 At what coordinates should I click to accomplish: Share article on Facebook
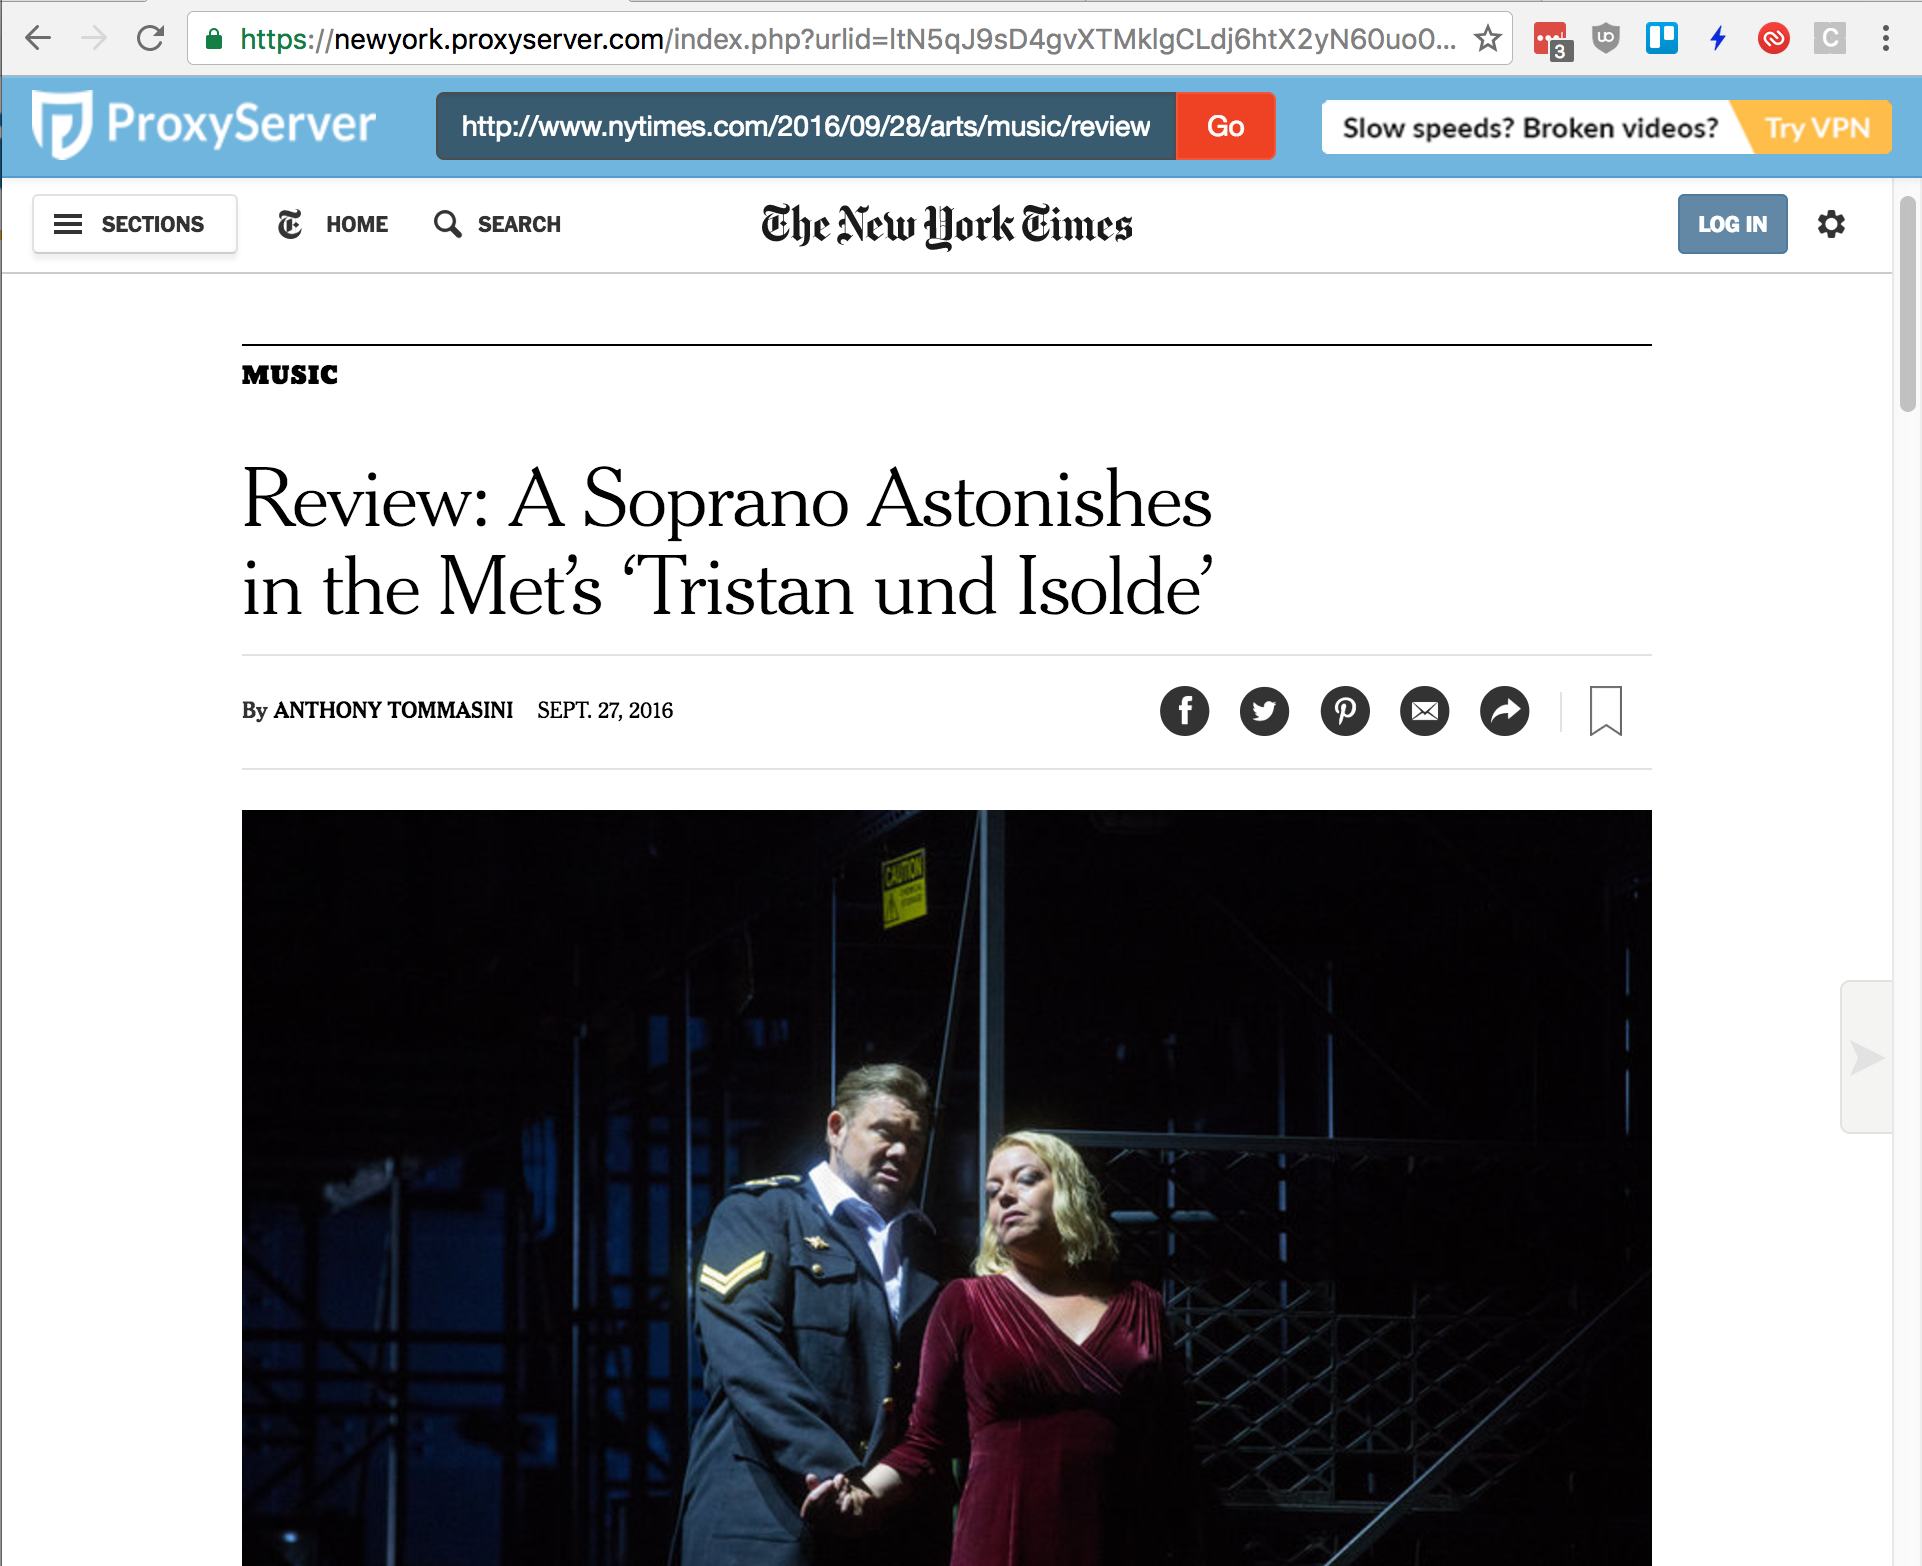tap(1184, 711)
